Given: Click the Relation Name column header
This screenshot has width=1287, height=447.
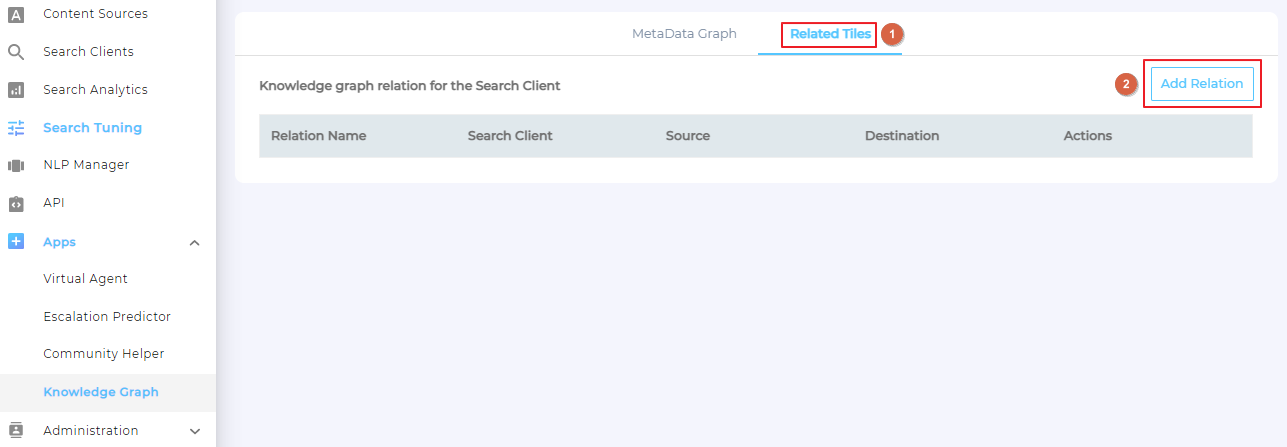Looking at the screenshot, I should click(x=318, y=136).
